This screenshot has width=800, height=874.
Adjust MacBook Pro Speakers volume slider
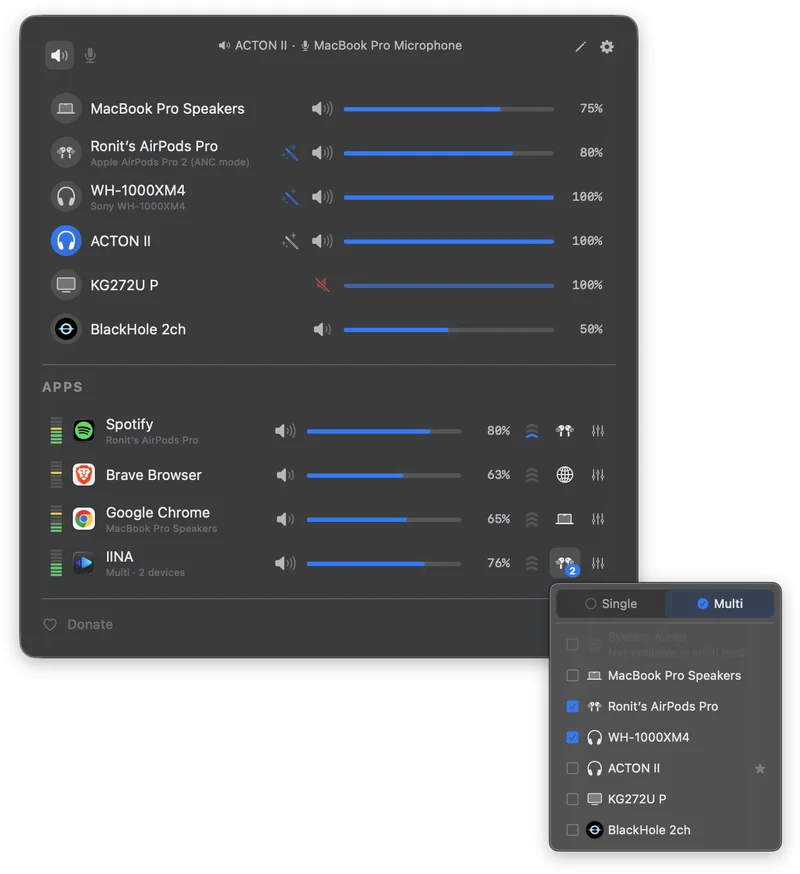click(x=449, y=109)
